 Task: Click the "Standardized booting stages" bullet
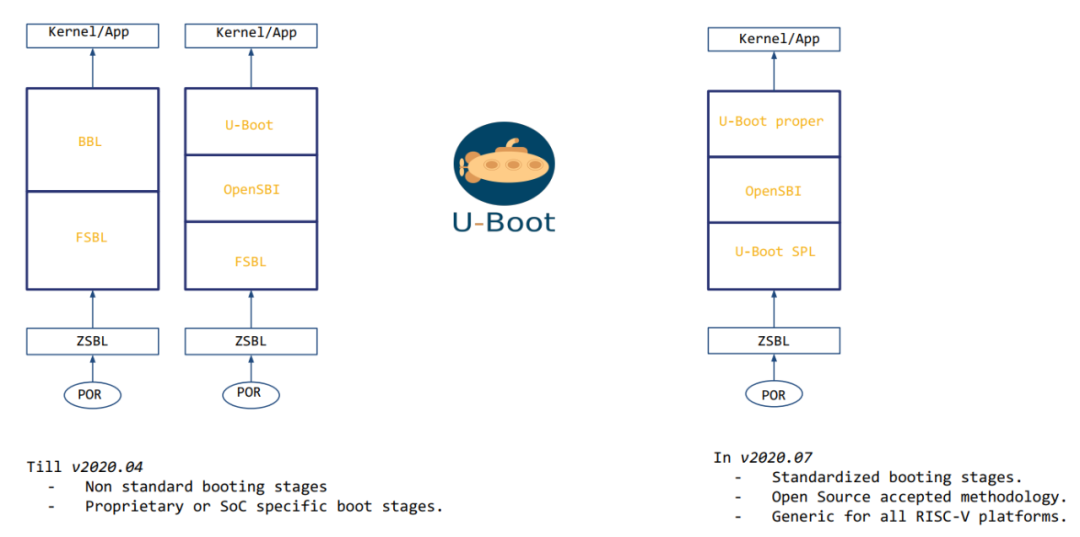tap(896, 477)
